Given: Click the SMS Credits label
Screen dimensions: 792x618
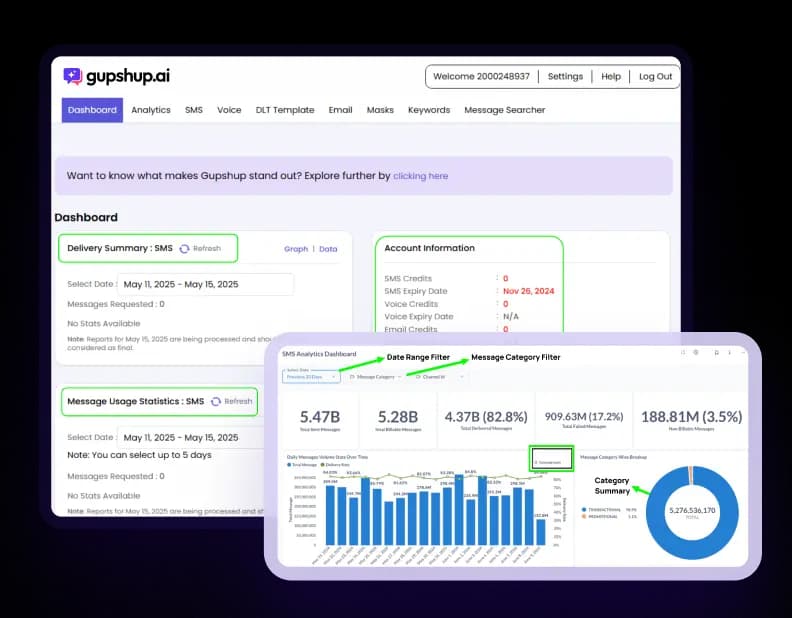Looking at the screenshot, I should (408, 279).
